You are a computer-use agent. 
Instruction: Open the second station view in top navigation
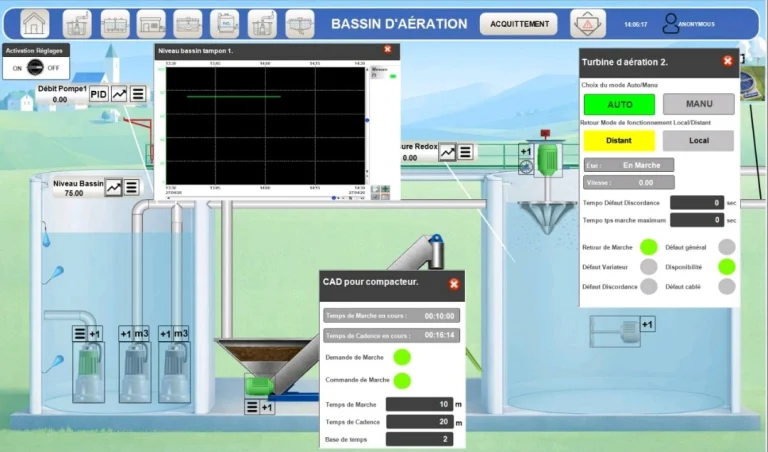point(77,24)
